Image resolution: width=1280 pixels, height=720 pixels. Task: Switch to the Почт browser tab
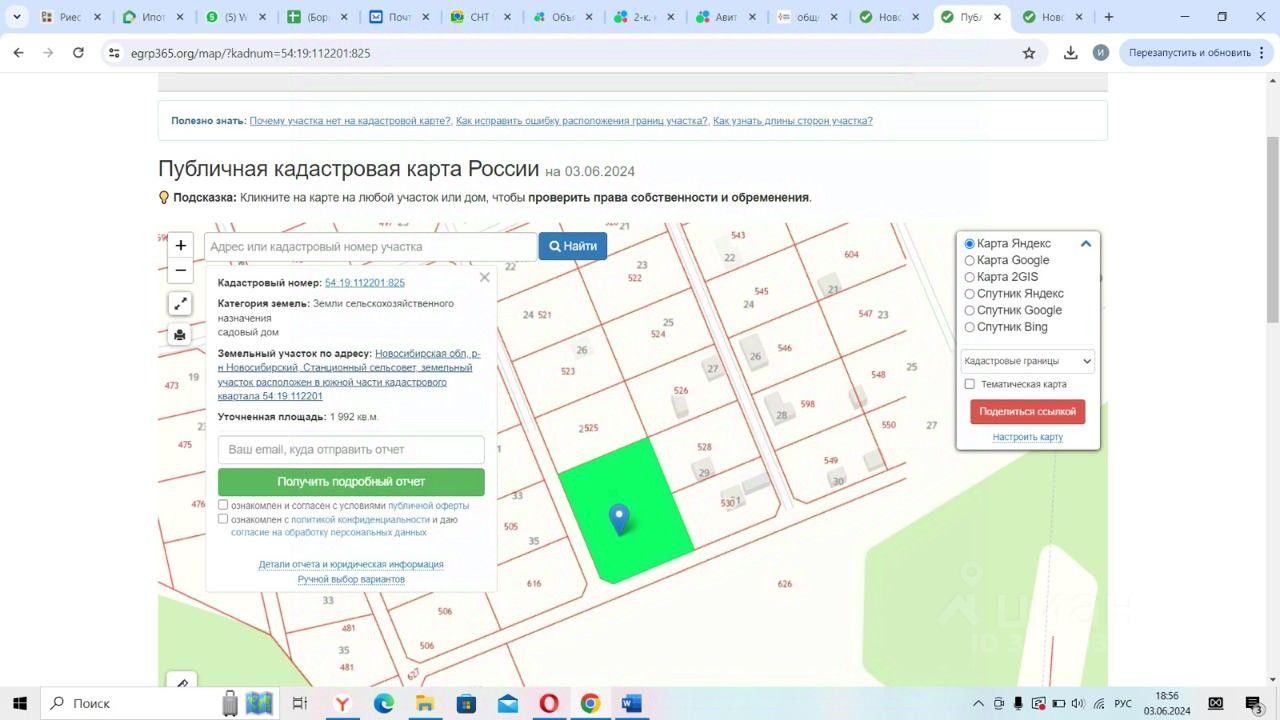400,17
